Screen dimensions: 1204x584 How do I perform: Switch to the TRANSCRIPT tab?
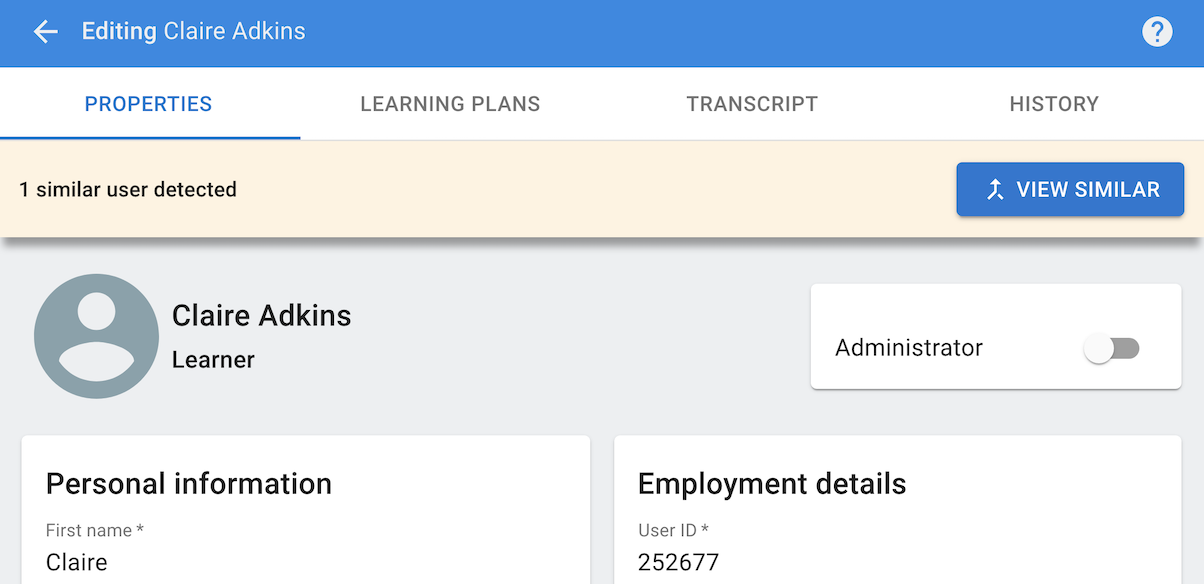[x=752, y=103]
